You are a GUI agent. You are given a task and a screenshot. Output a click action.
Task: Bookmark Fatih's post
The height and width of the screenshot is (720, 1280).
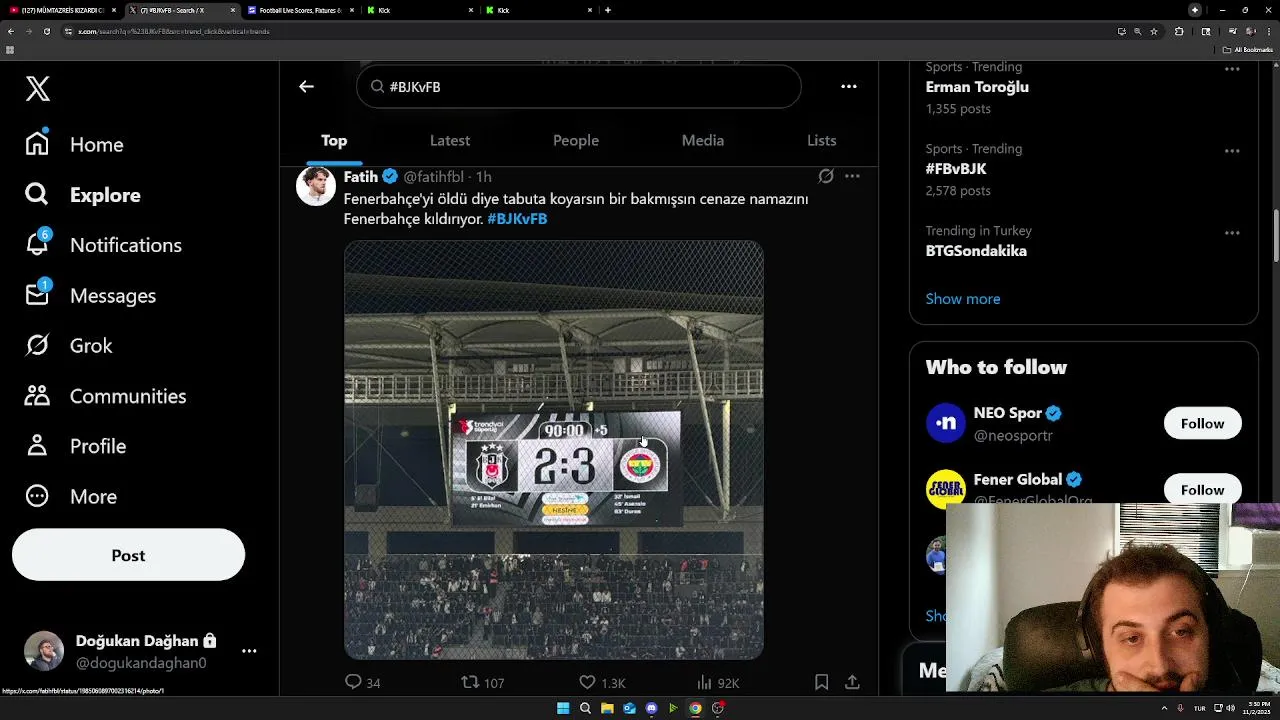821,682
